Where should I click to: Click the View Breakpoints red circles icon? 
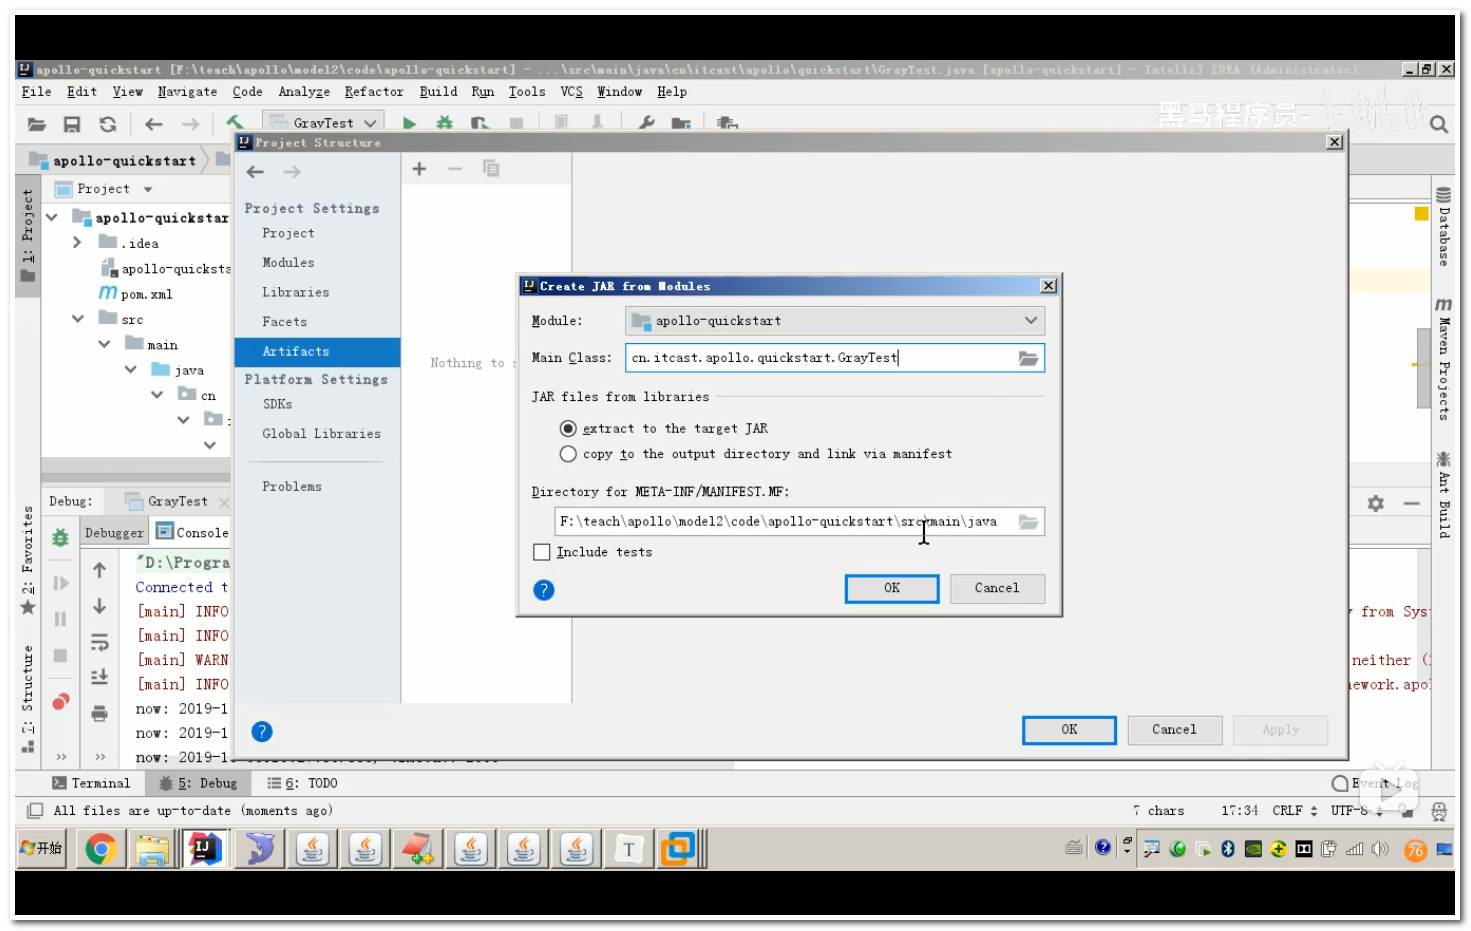[x=61, y=702]
